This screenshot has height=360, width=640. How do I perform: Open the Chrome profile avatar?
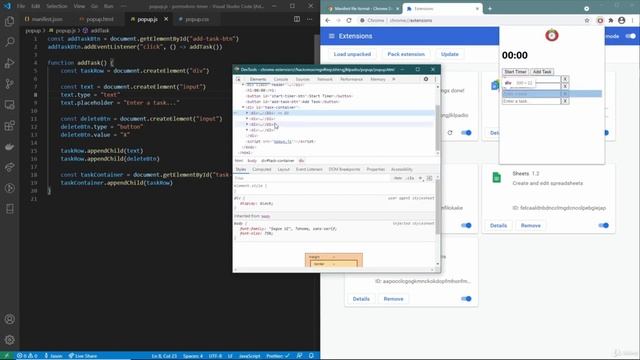coord(622,20)
